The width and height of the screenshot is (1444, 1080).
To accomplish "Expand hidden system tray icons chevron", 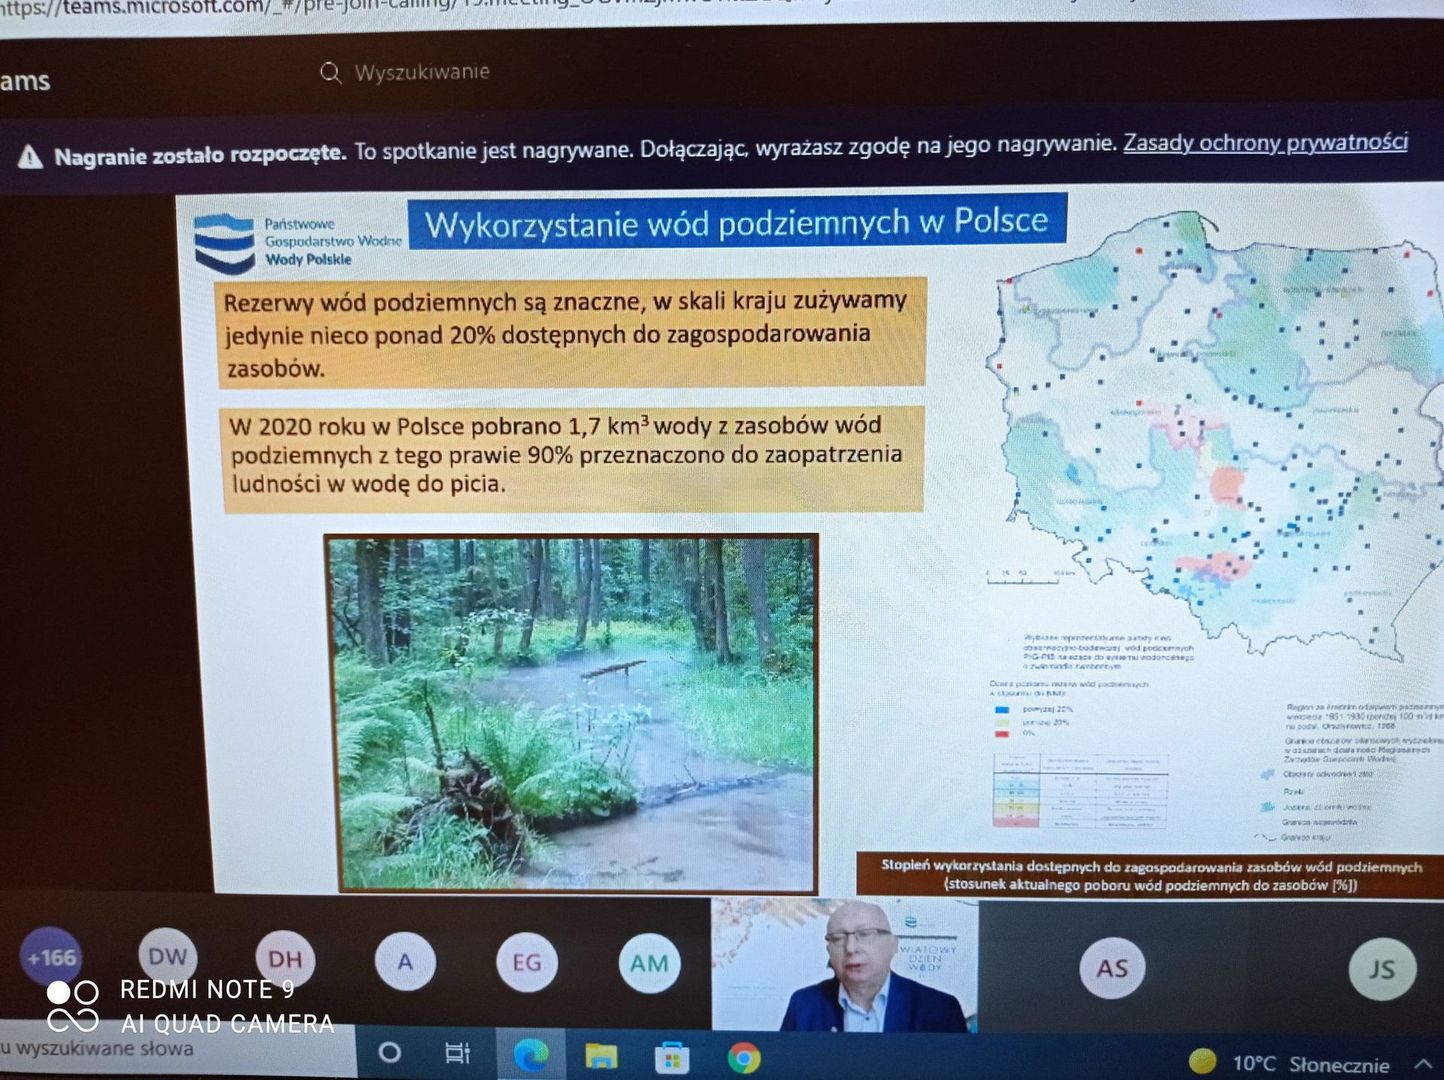I will tap(1423, 1063).
